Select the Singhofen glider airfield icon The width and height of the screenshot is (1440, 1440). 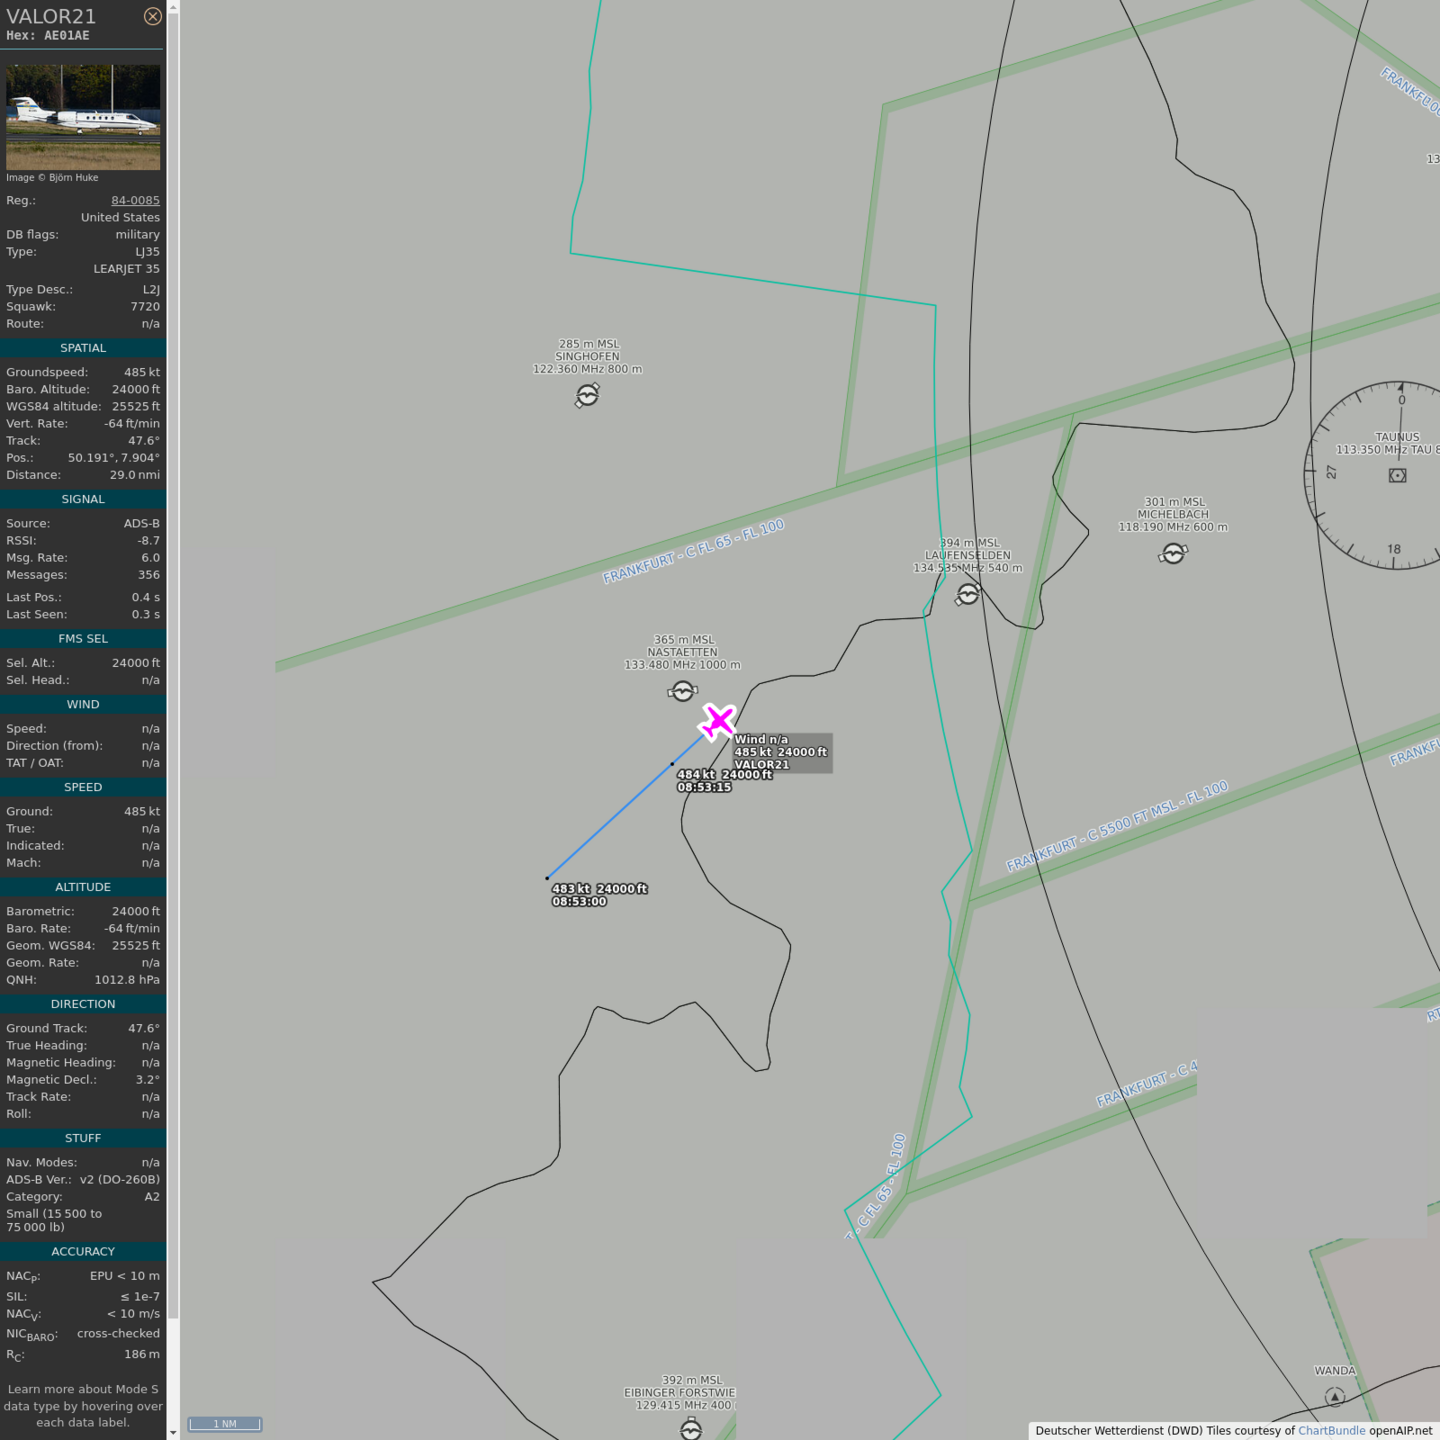(587, 396)
